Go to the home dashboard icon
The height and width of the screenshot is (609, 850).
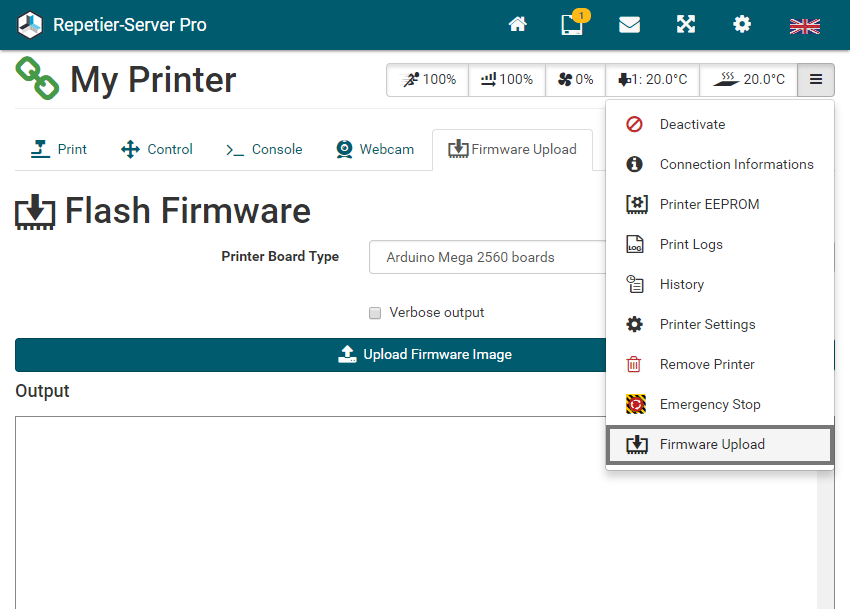pos(517,24)
